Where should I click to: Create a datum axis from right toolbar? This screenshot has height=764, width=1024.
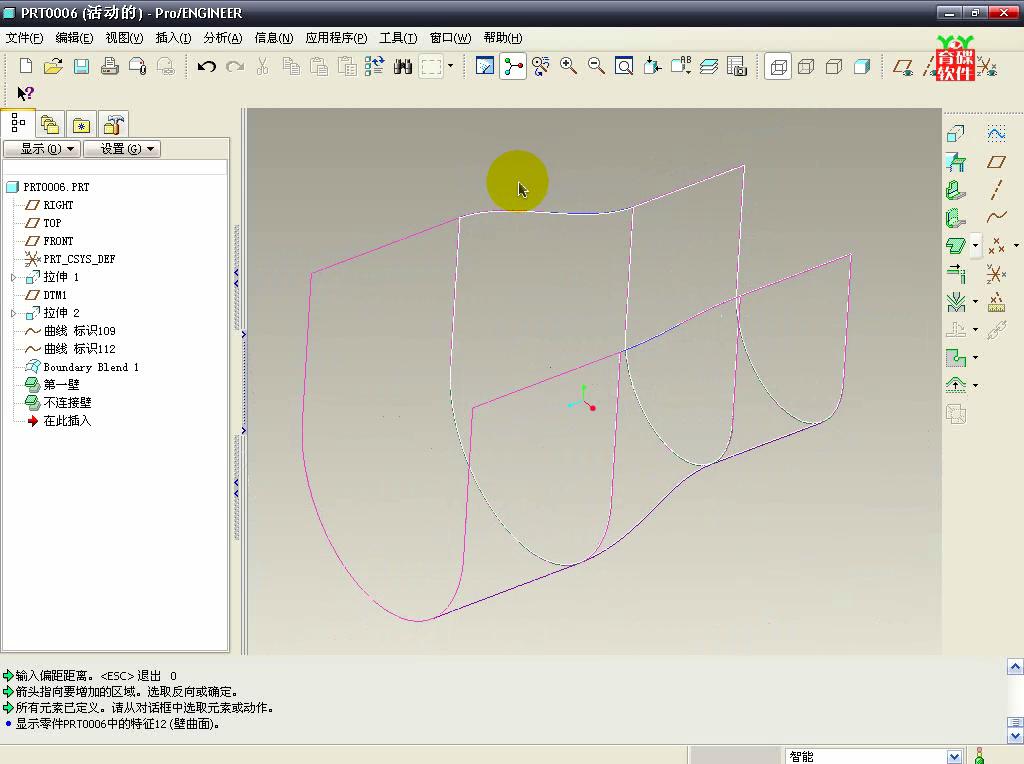click(x=997, y=190)
